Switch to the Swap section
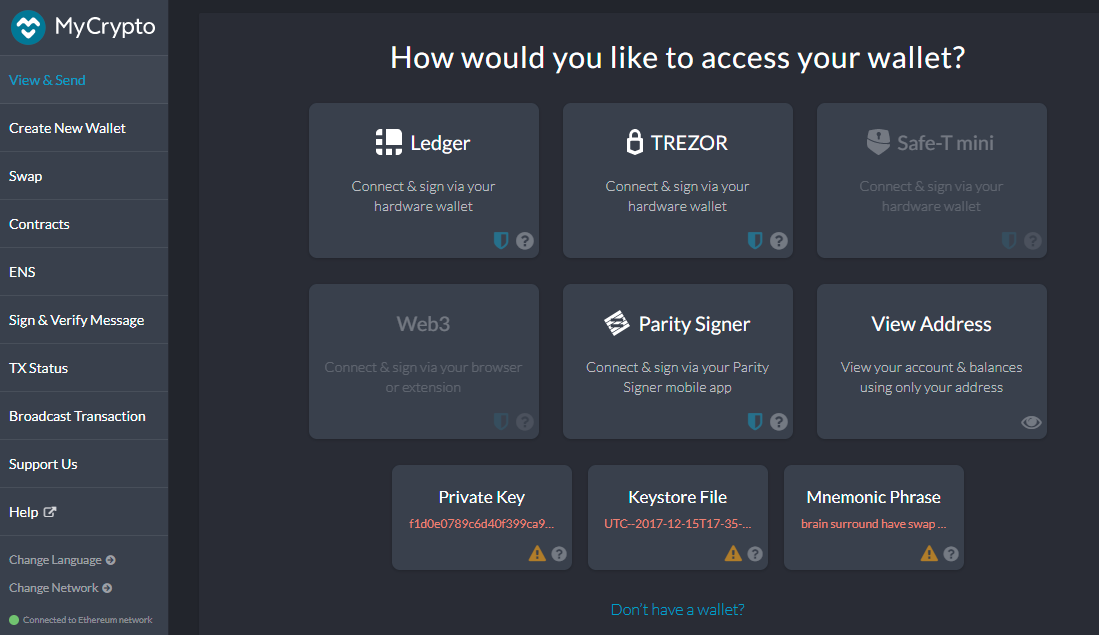 point(25,175)
